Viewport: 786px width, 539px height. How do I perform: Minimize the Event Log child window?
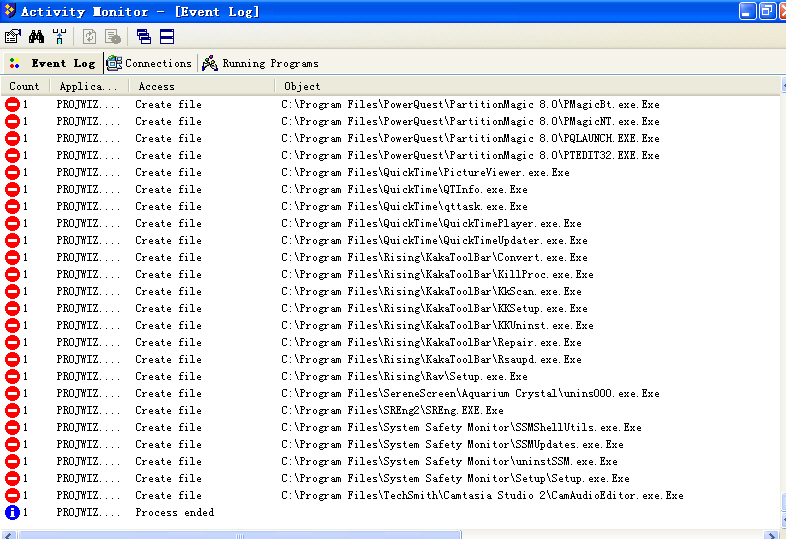pyautogui.click(x=747, y=11)
